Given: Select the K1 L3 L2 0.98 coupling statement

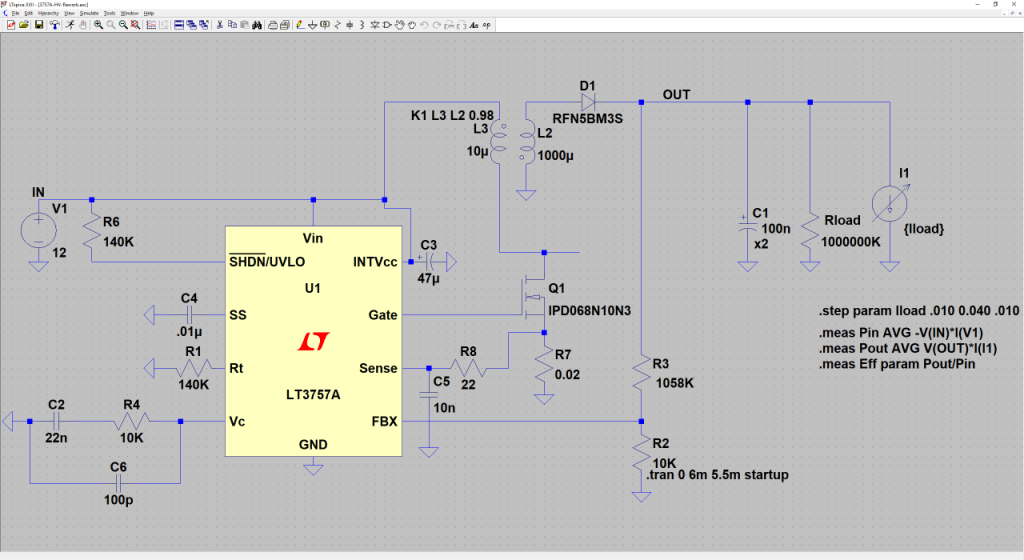Looking at the screenshot, I should [x=452, y=116].
